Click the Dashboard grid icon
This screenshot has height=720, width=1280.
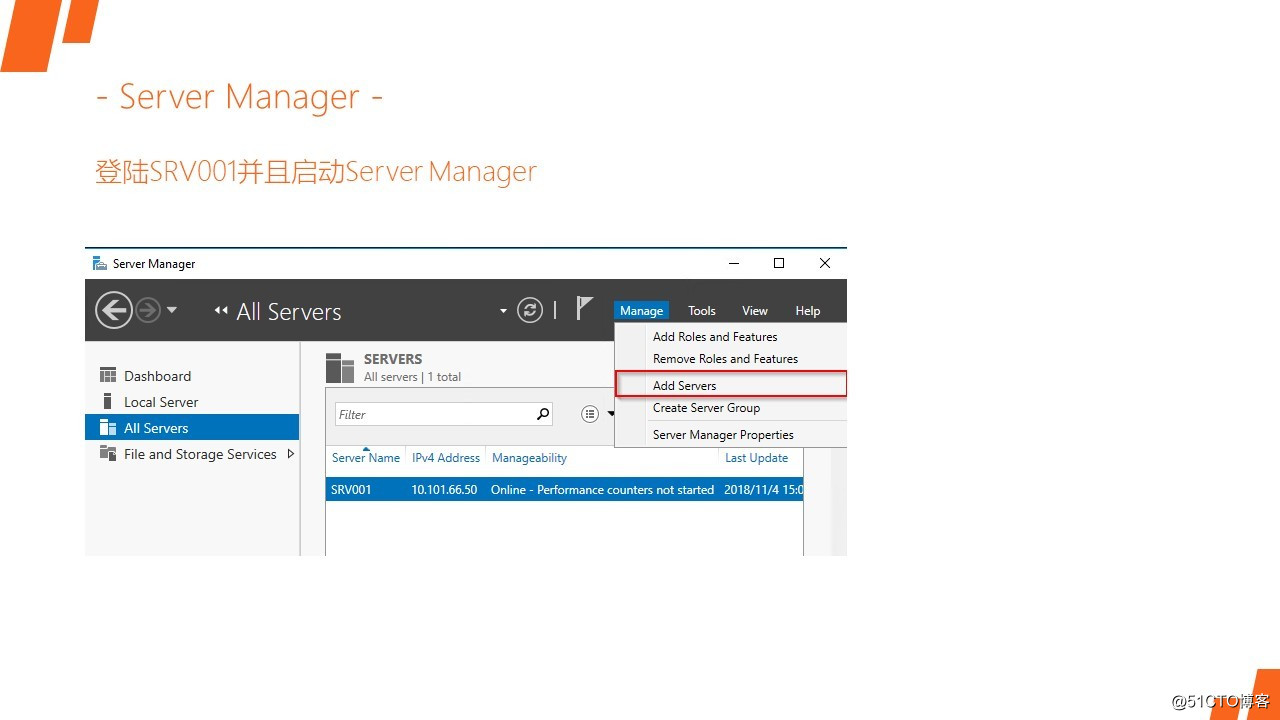108,375
